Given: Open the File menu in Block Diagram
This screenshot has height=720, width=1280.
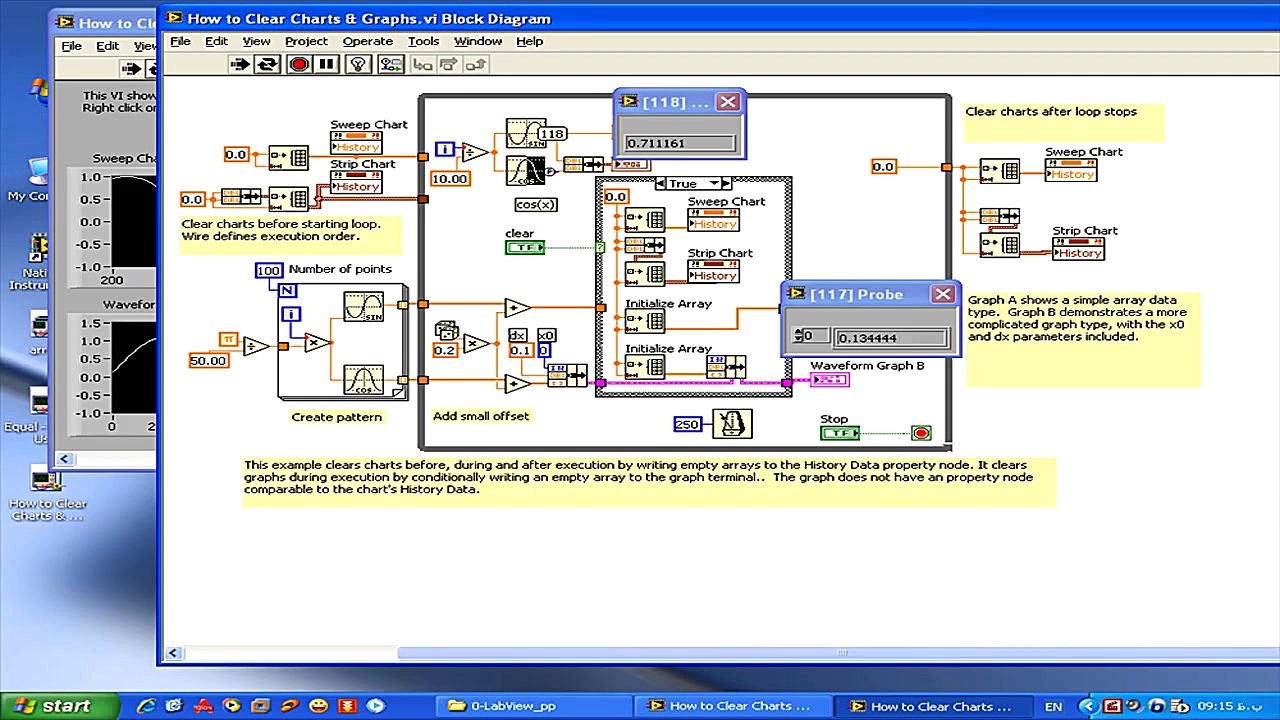Looking at the screenshot, I should [x=180, y=41].
